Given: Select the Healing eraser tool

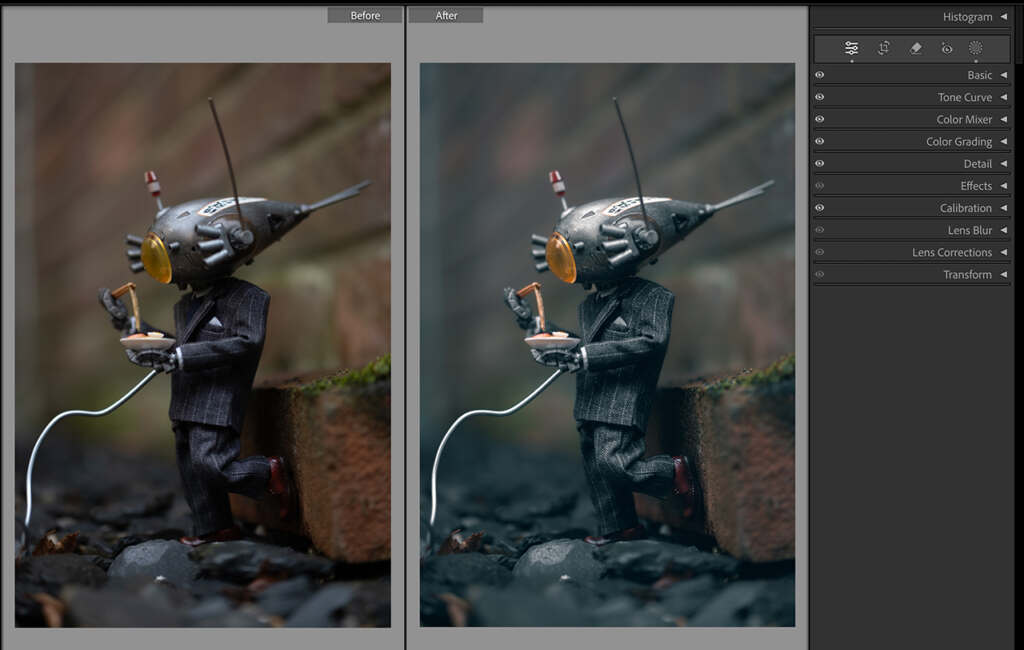Looking at the screenshot, I should pyautogui.click(x=916, y=48).
